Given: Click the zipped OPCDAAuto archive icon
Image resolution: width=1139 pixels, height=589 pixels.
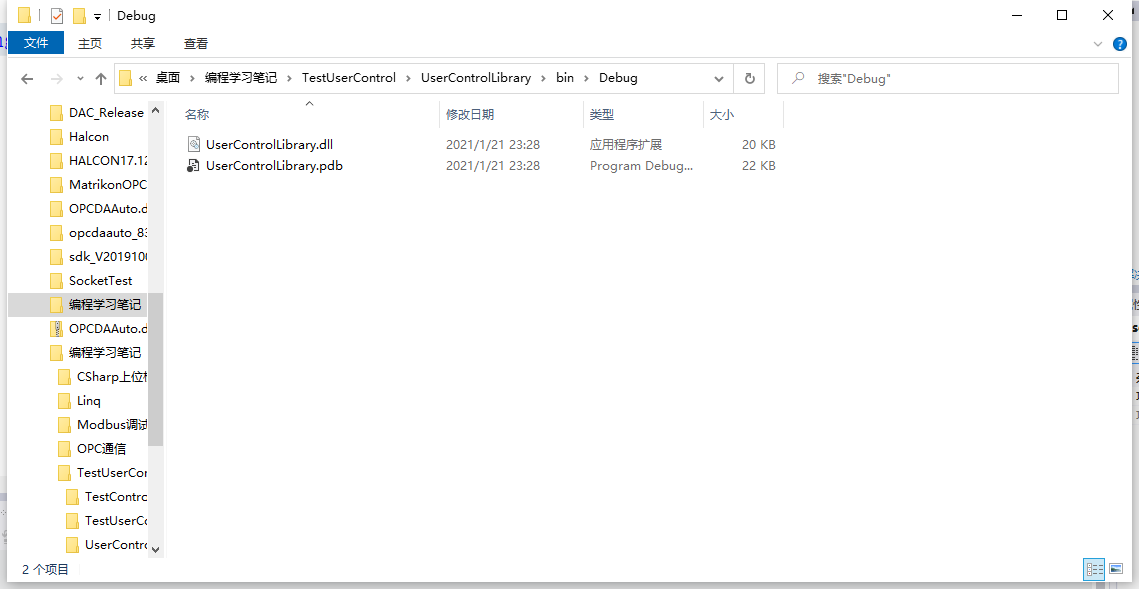Looking at the screenshot, I should [x=57, y=328].
